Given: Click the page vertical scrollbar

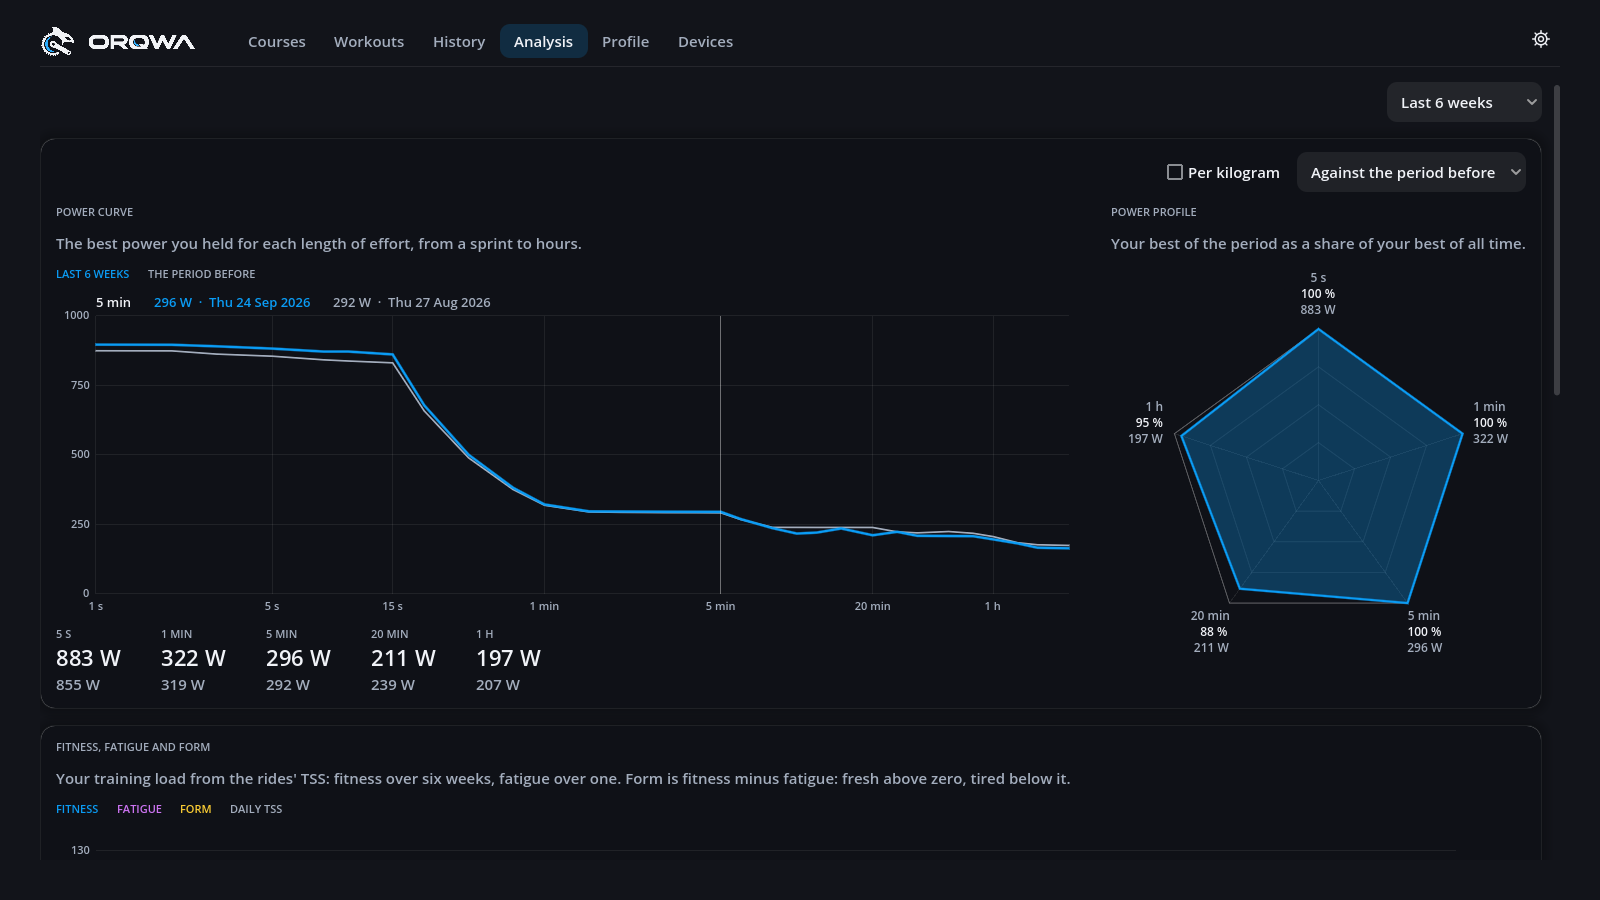Looking at the screenshot, I should pyautogui.click(x=1556, y=240).
